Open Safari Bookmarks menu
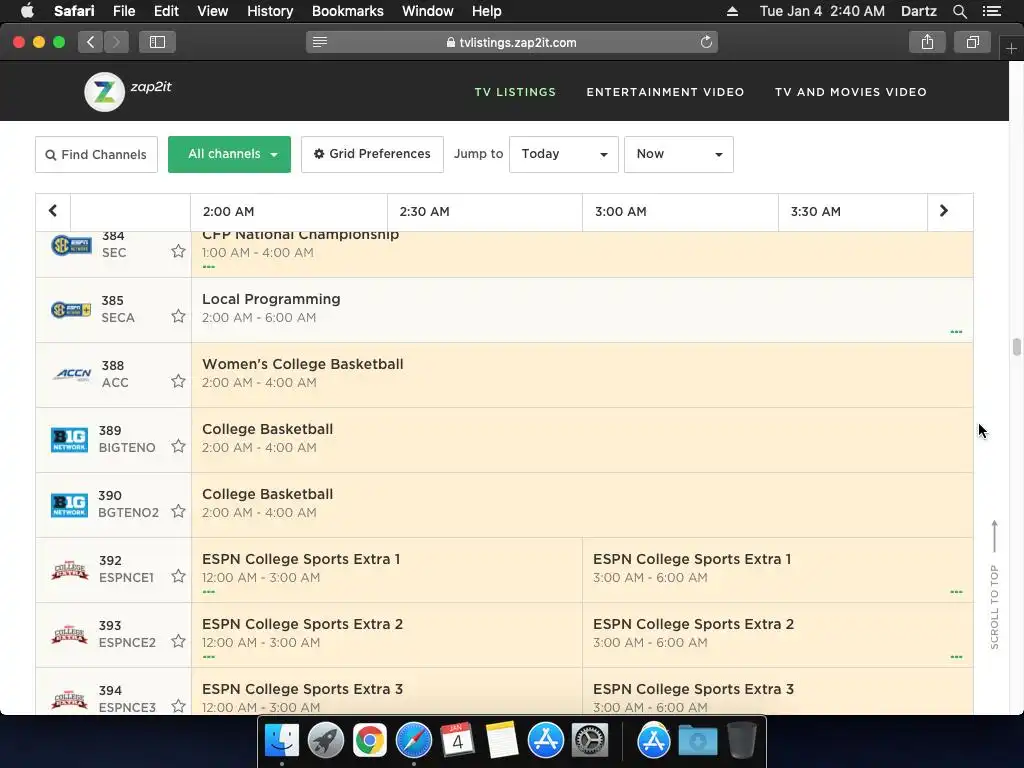 (347, 11)
